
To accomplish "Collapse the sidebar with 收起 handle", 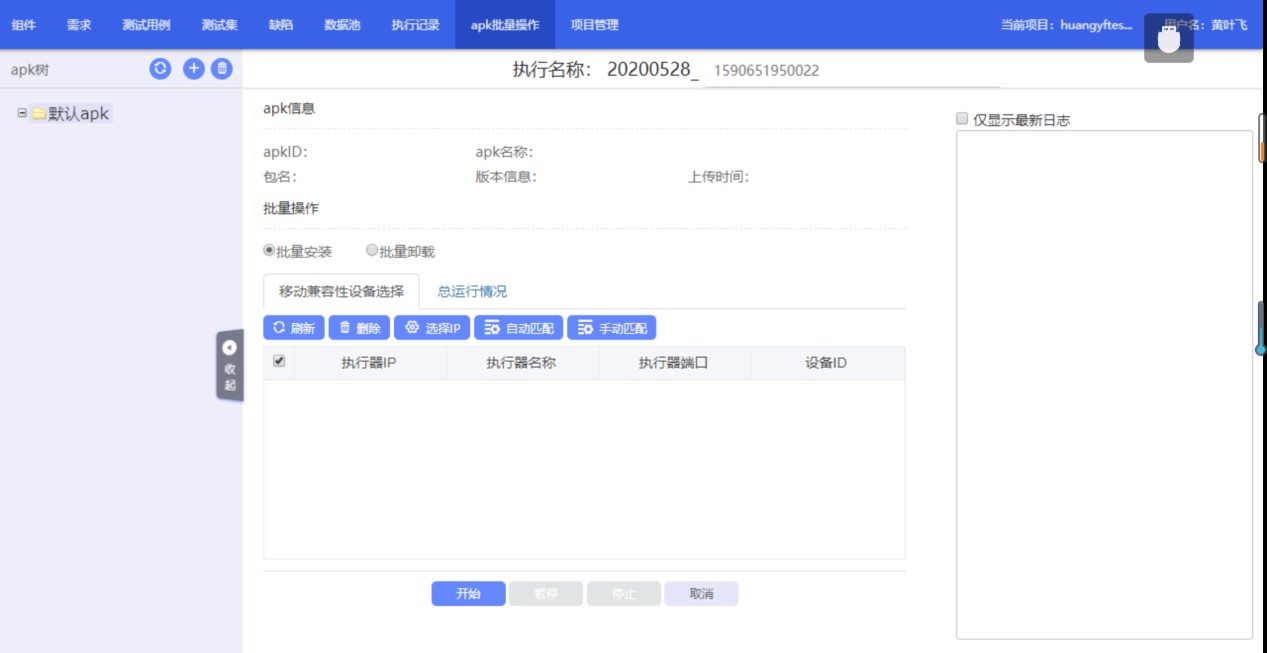I will coord(230,365).
